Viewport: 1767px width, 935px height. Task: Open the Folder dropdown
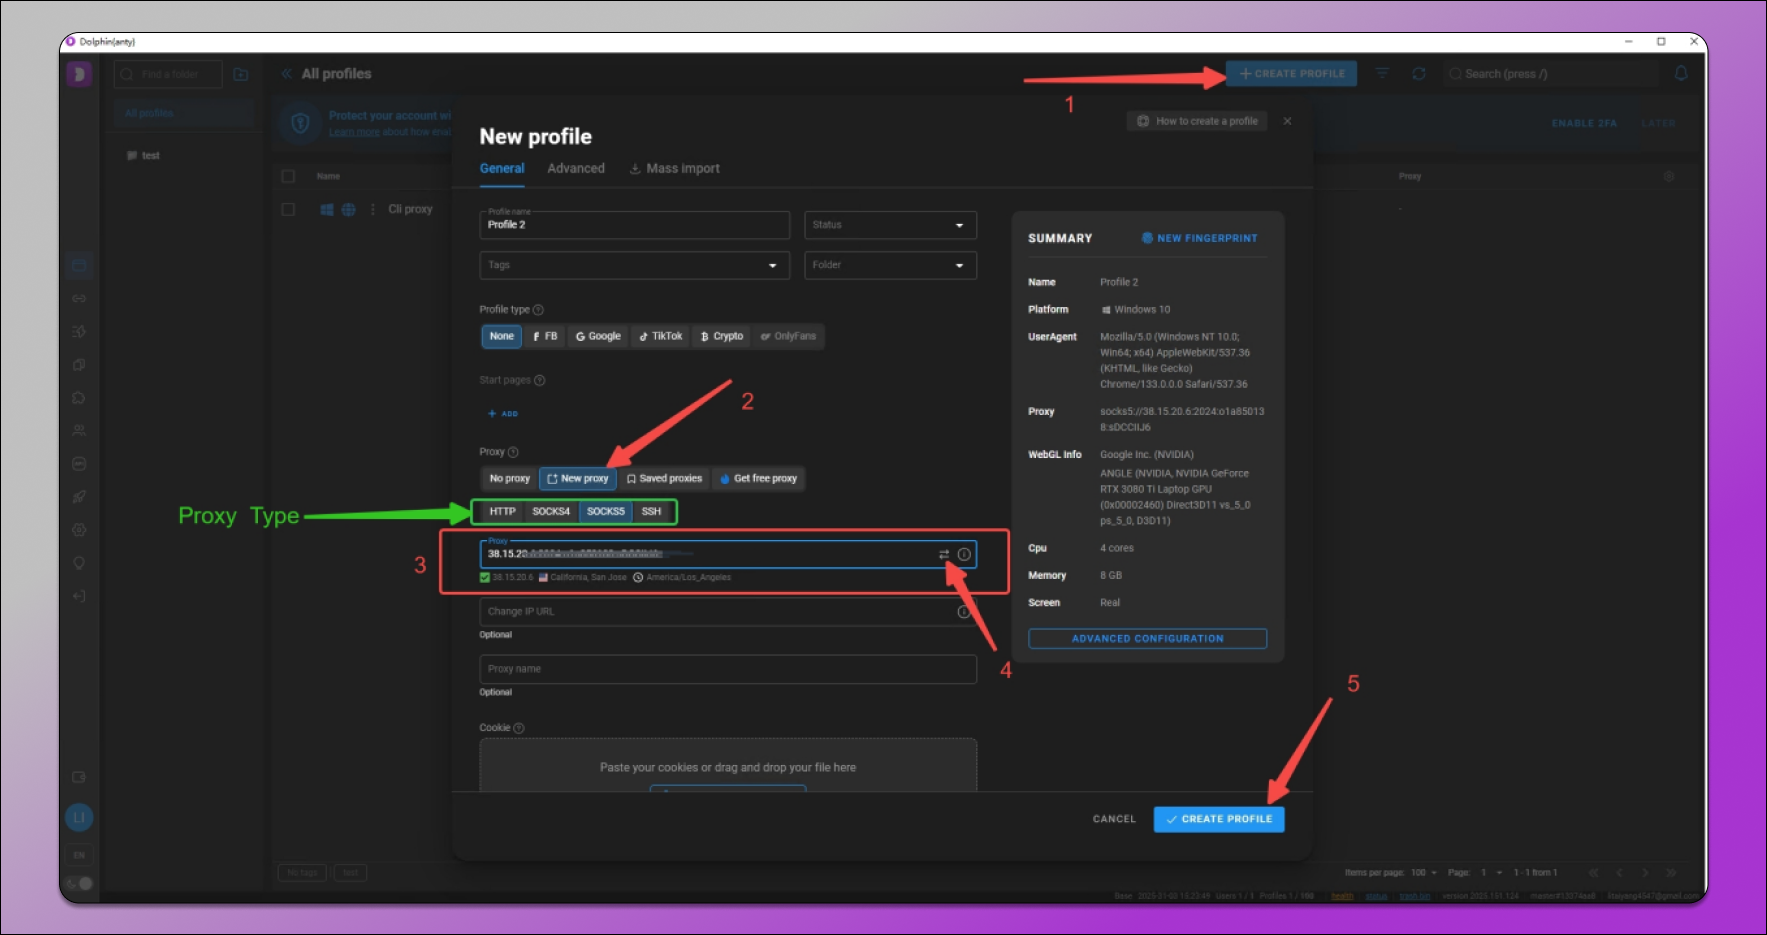[x=890, y=265]
